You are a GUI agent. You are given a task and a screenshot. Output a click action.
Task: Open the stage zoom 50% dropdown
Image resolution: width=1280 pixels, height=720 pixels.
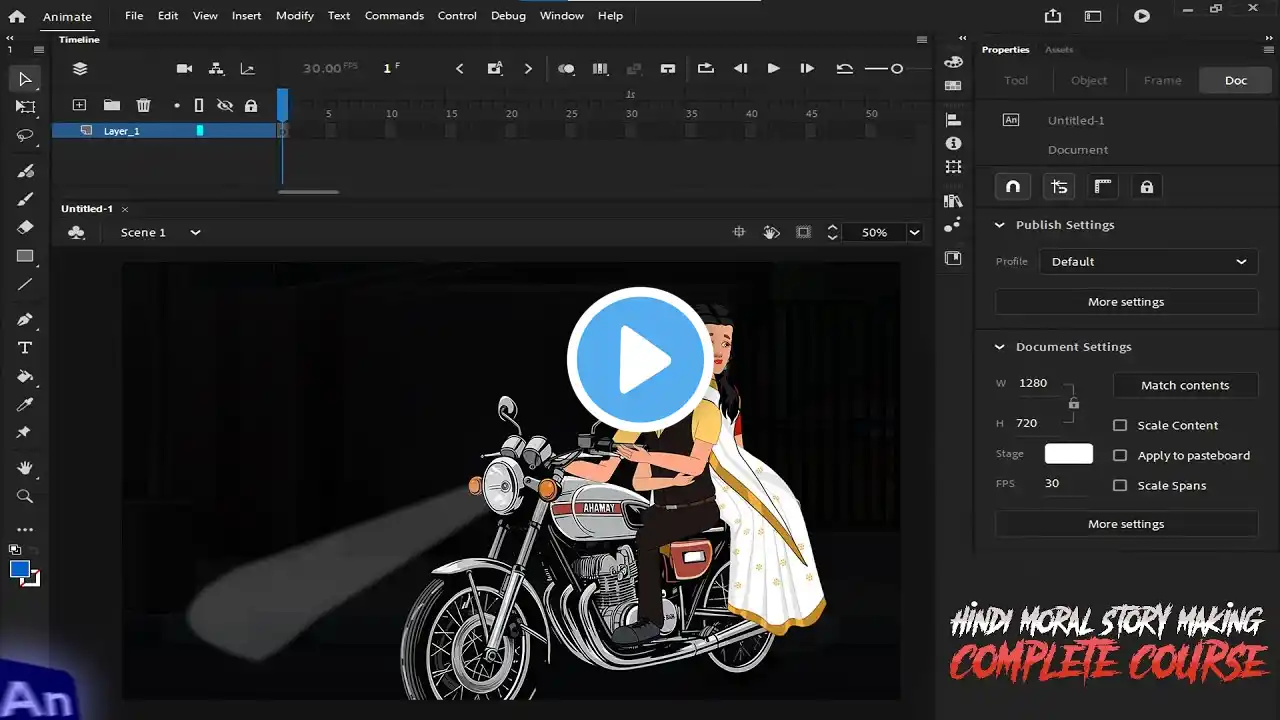pos(914,232)
